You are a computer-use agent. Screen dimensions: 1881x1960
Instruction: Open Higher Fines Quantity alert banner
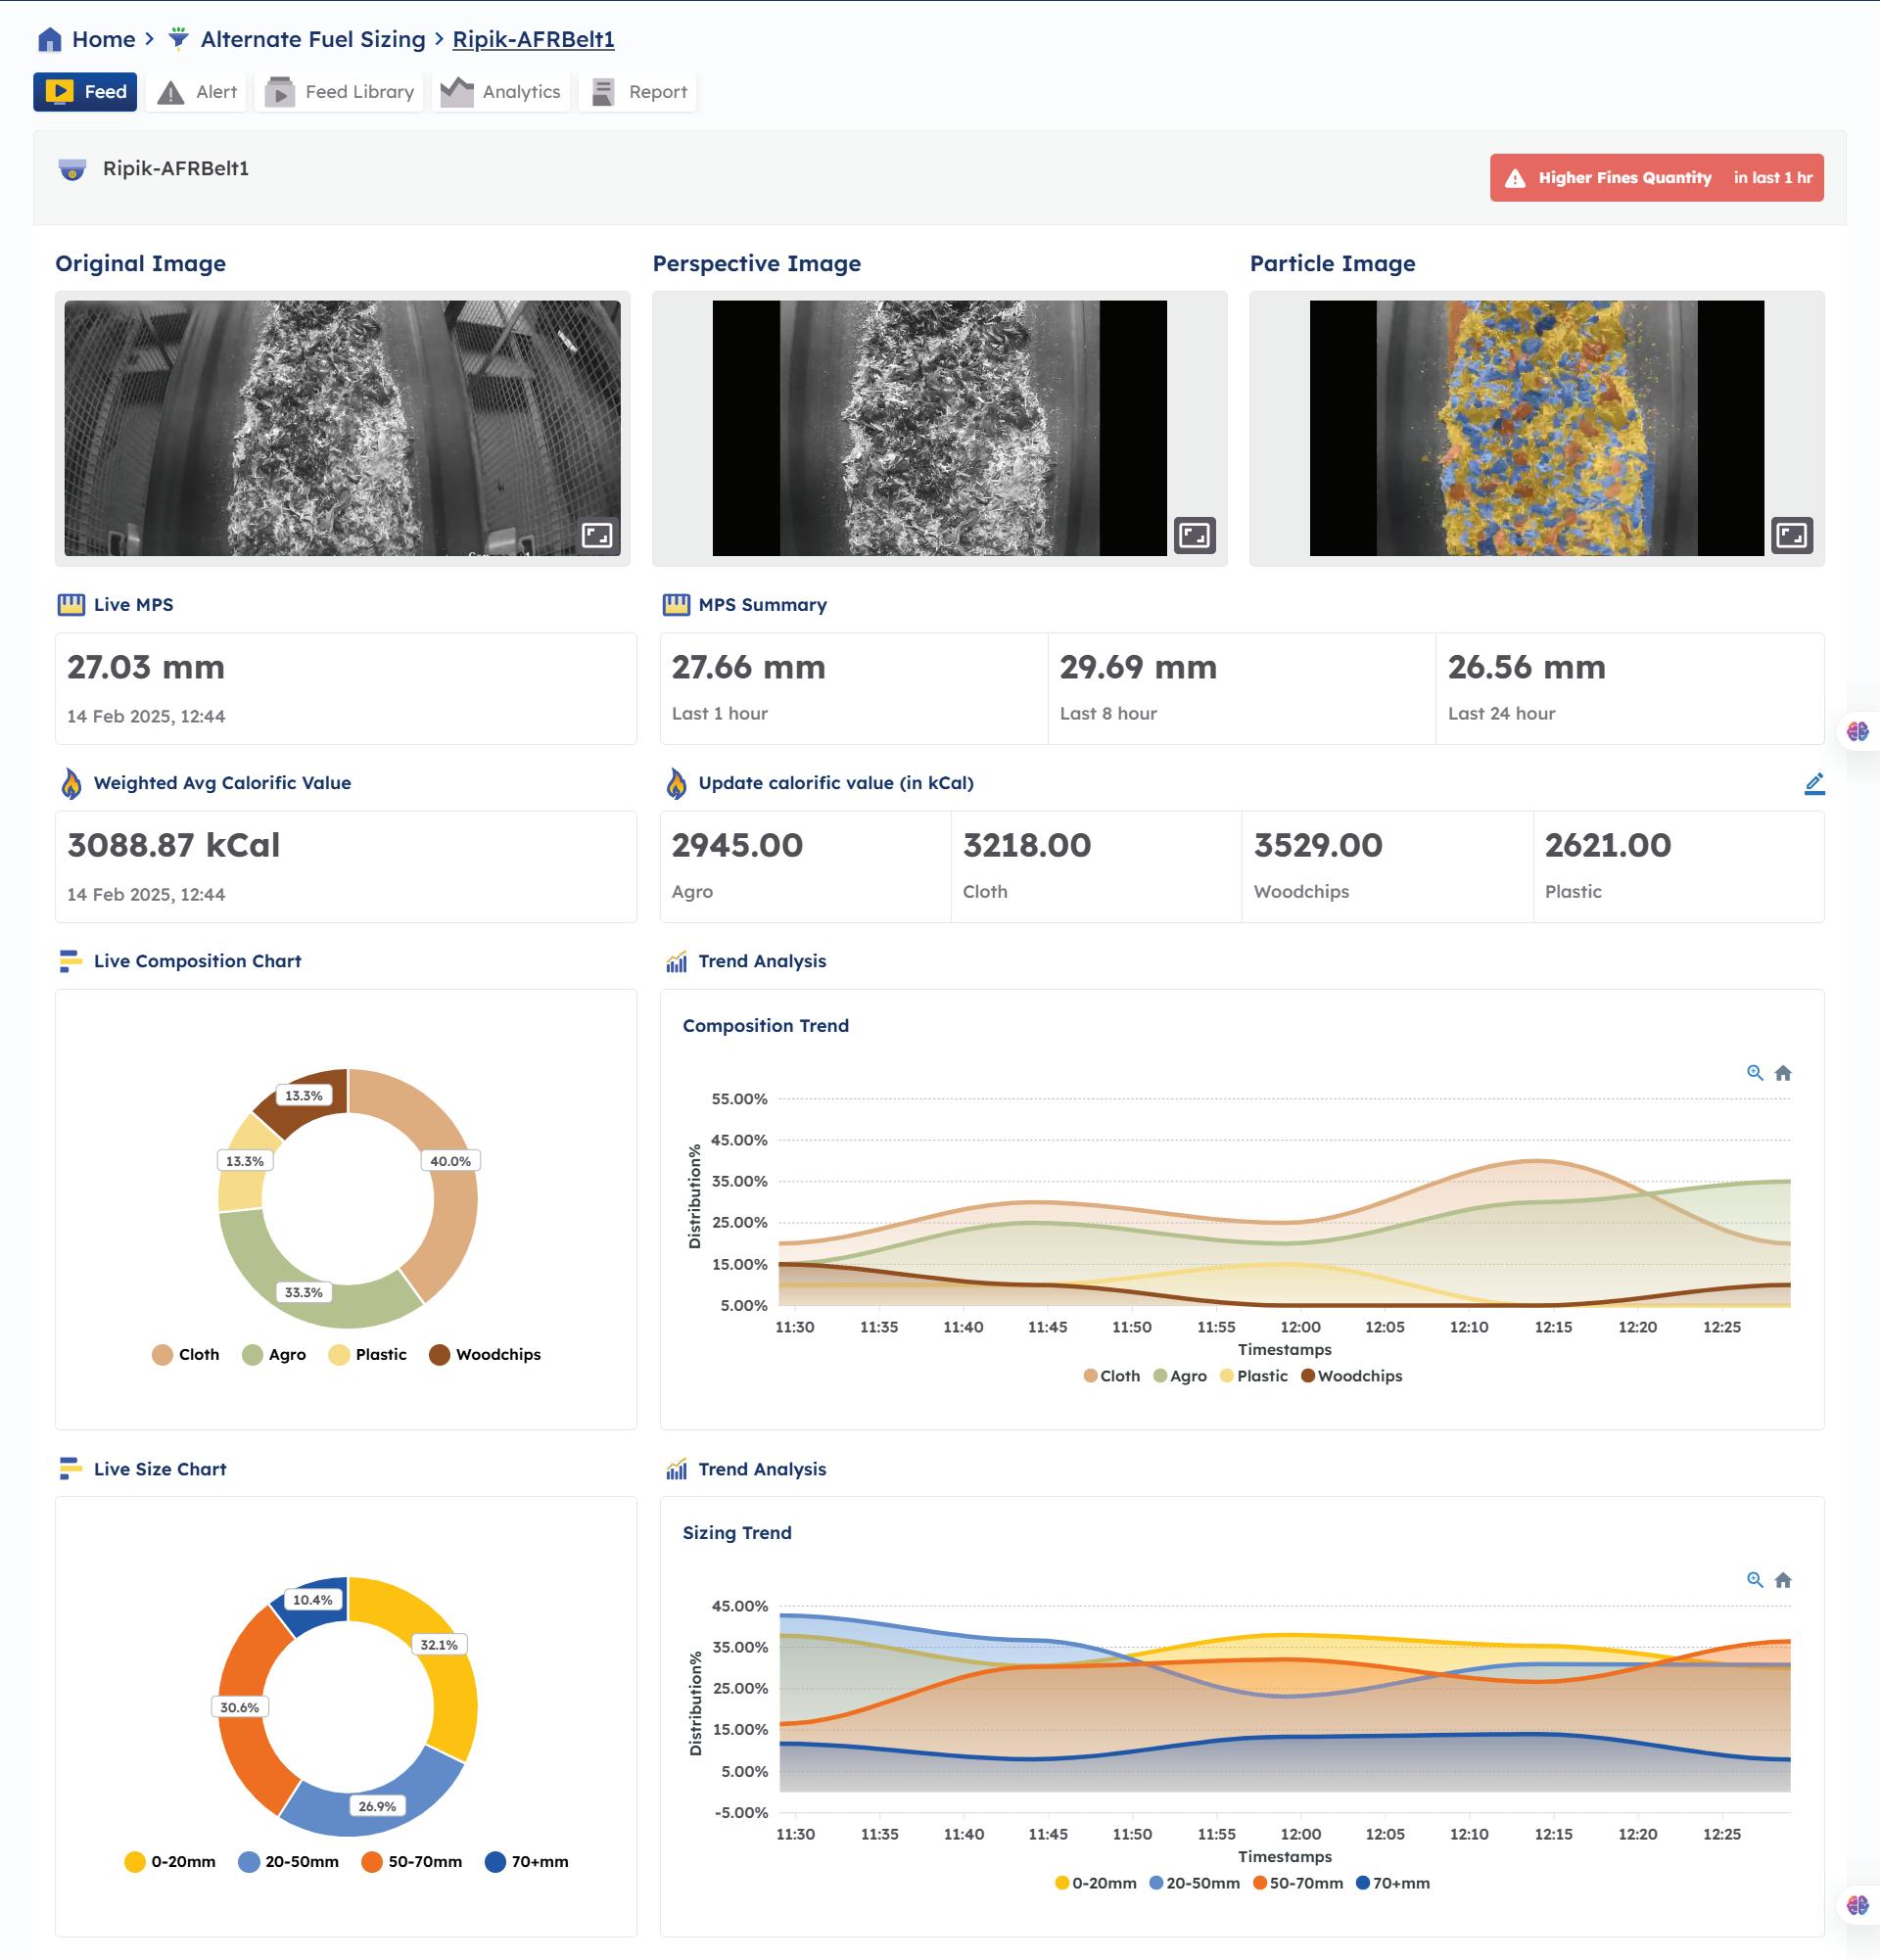(x=1656, y=178)
